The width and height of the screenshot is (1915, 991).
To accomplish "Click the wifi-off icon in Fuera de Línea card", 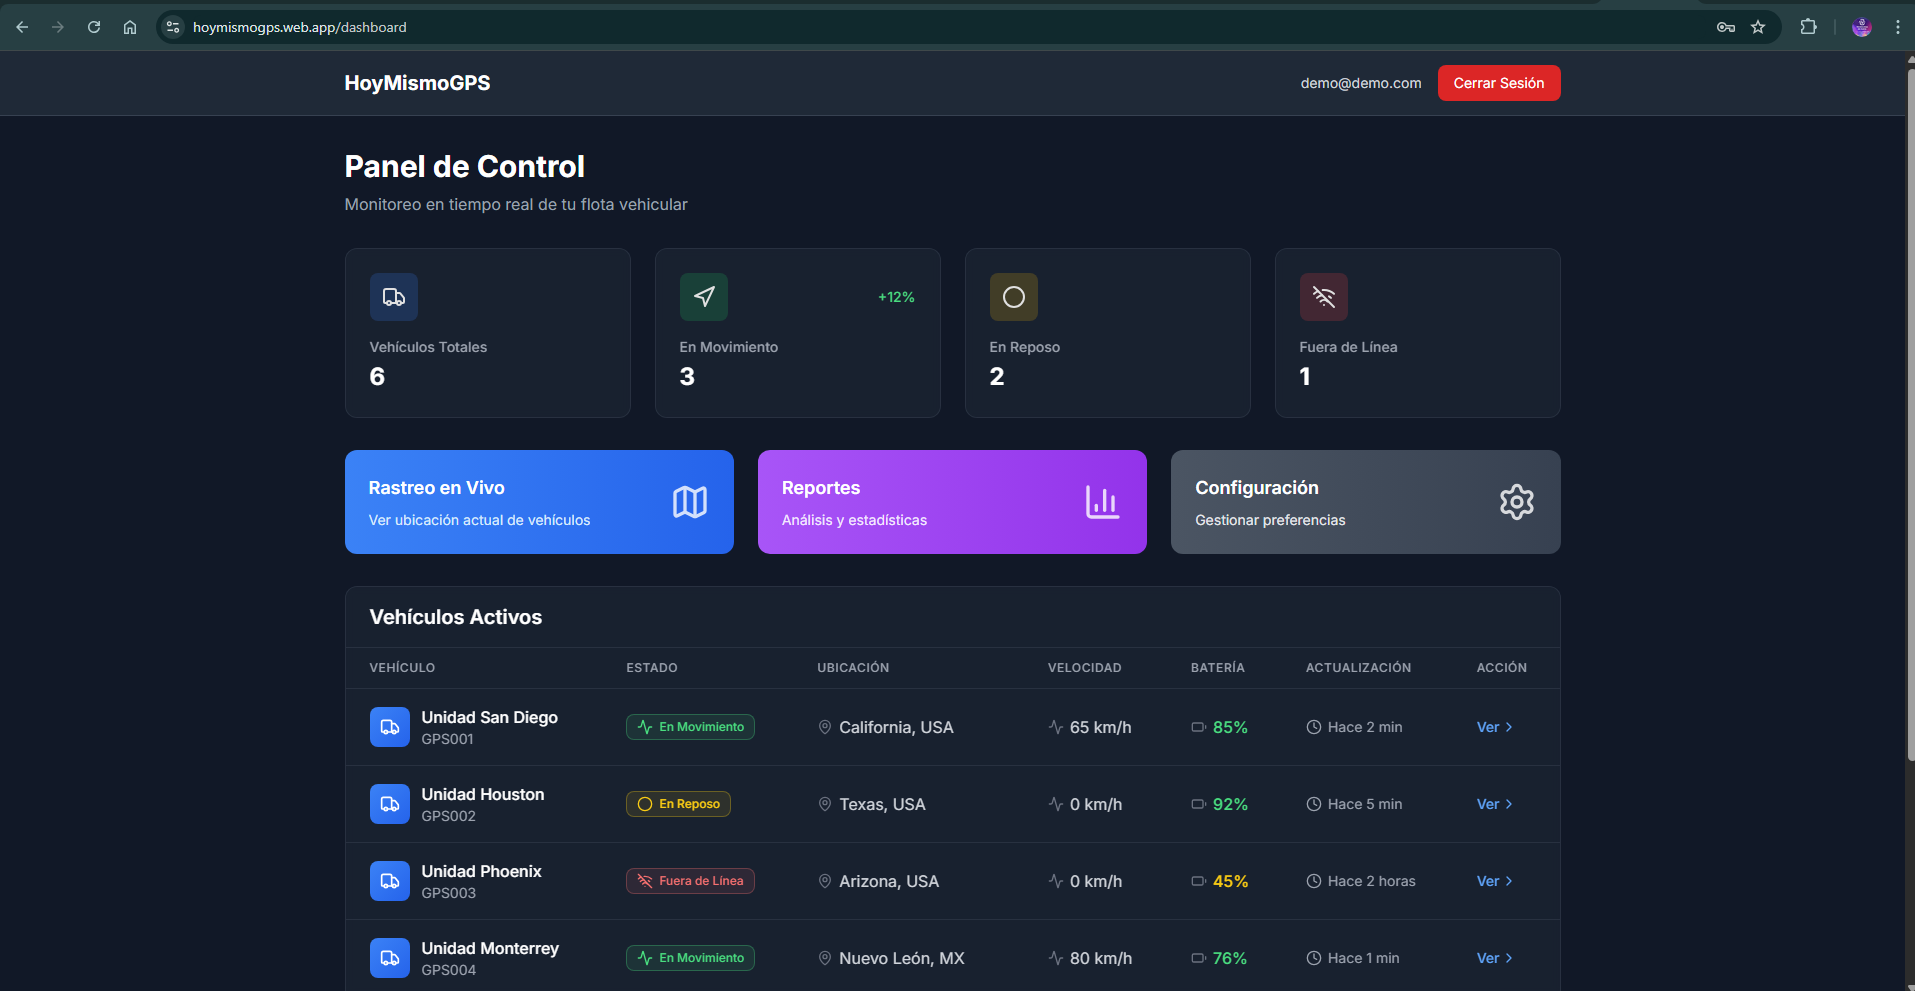I will (1323, 297).
